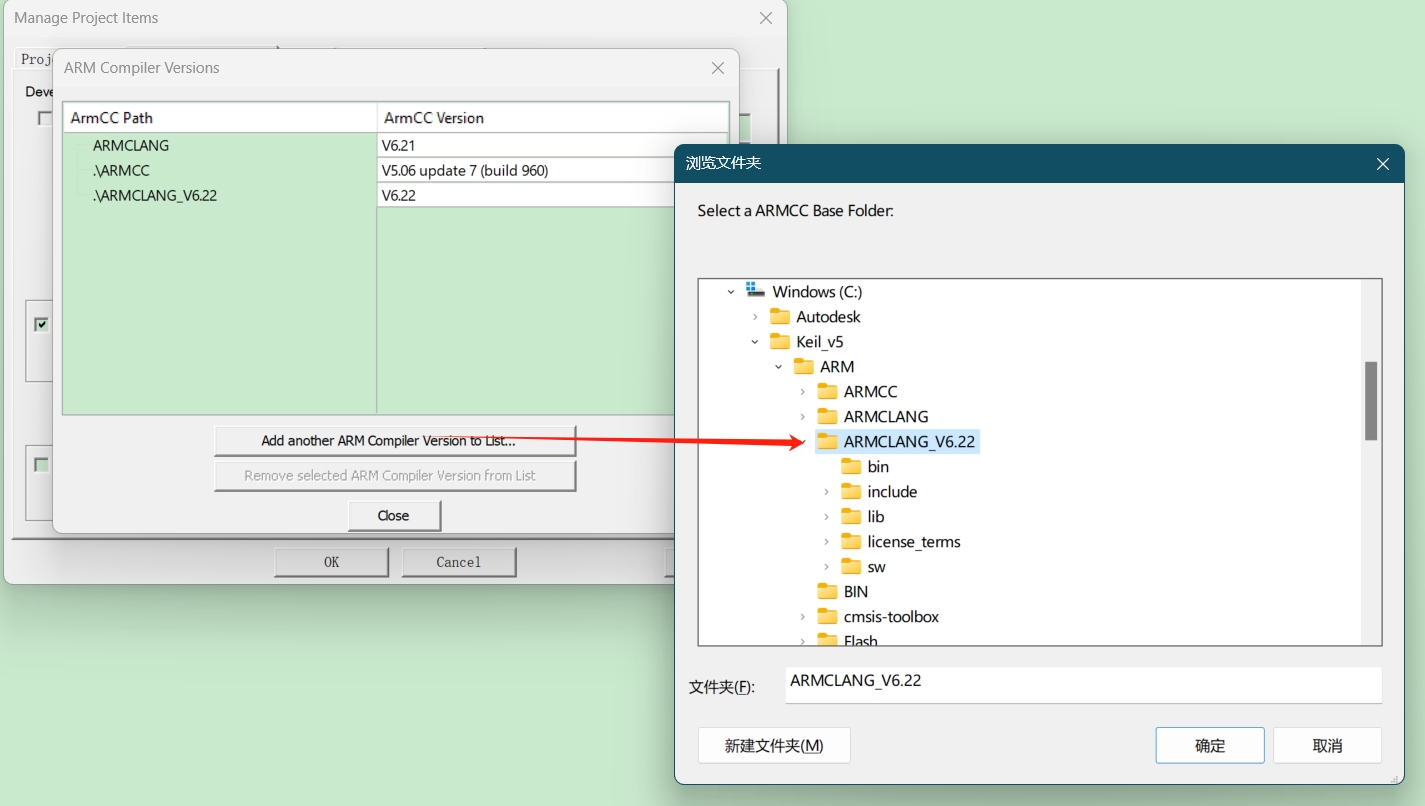This screenshot has height=806, width=1425.
Task: Close the 浏览文件夹 dialog
Action: coord(1382,164)
